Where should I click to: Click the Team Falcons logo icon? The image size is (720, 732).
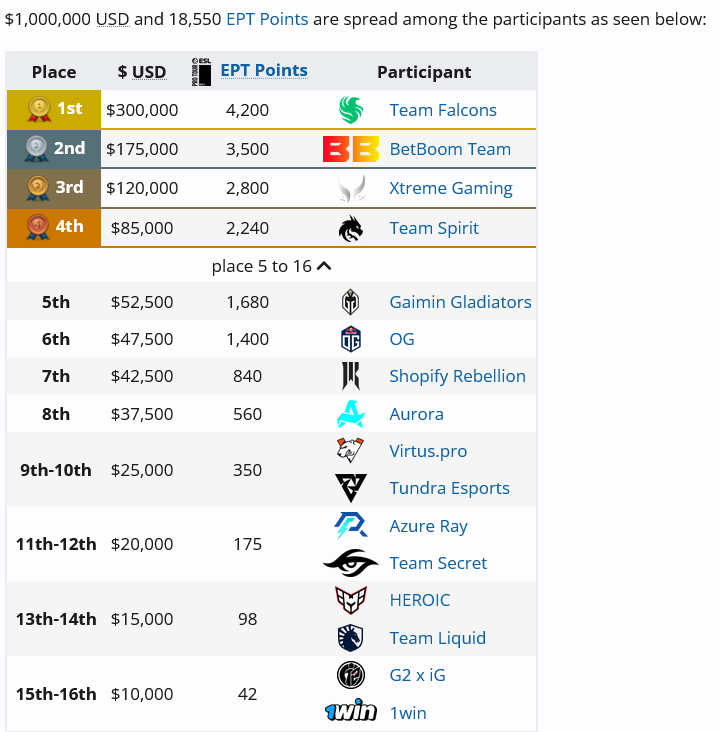[x=350, y=110]
